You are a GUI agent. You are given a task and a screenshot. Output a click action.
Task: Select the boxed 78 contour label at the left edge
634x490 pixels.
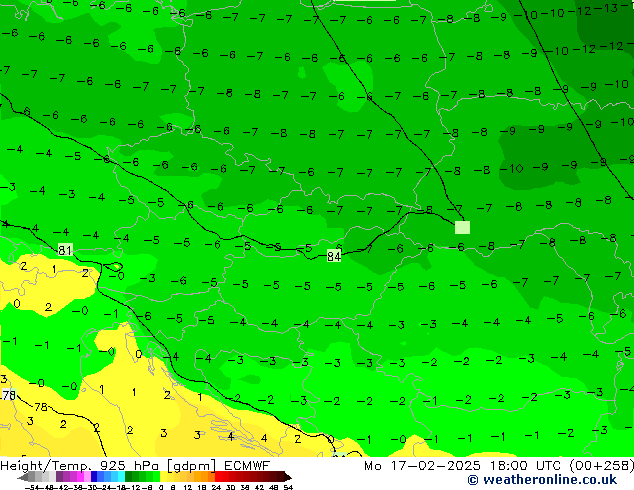[x=8, y=395]
